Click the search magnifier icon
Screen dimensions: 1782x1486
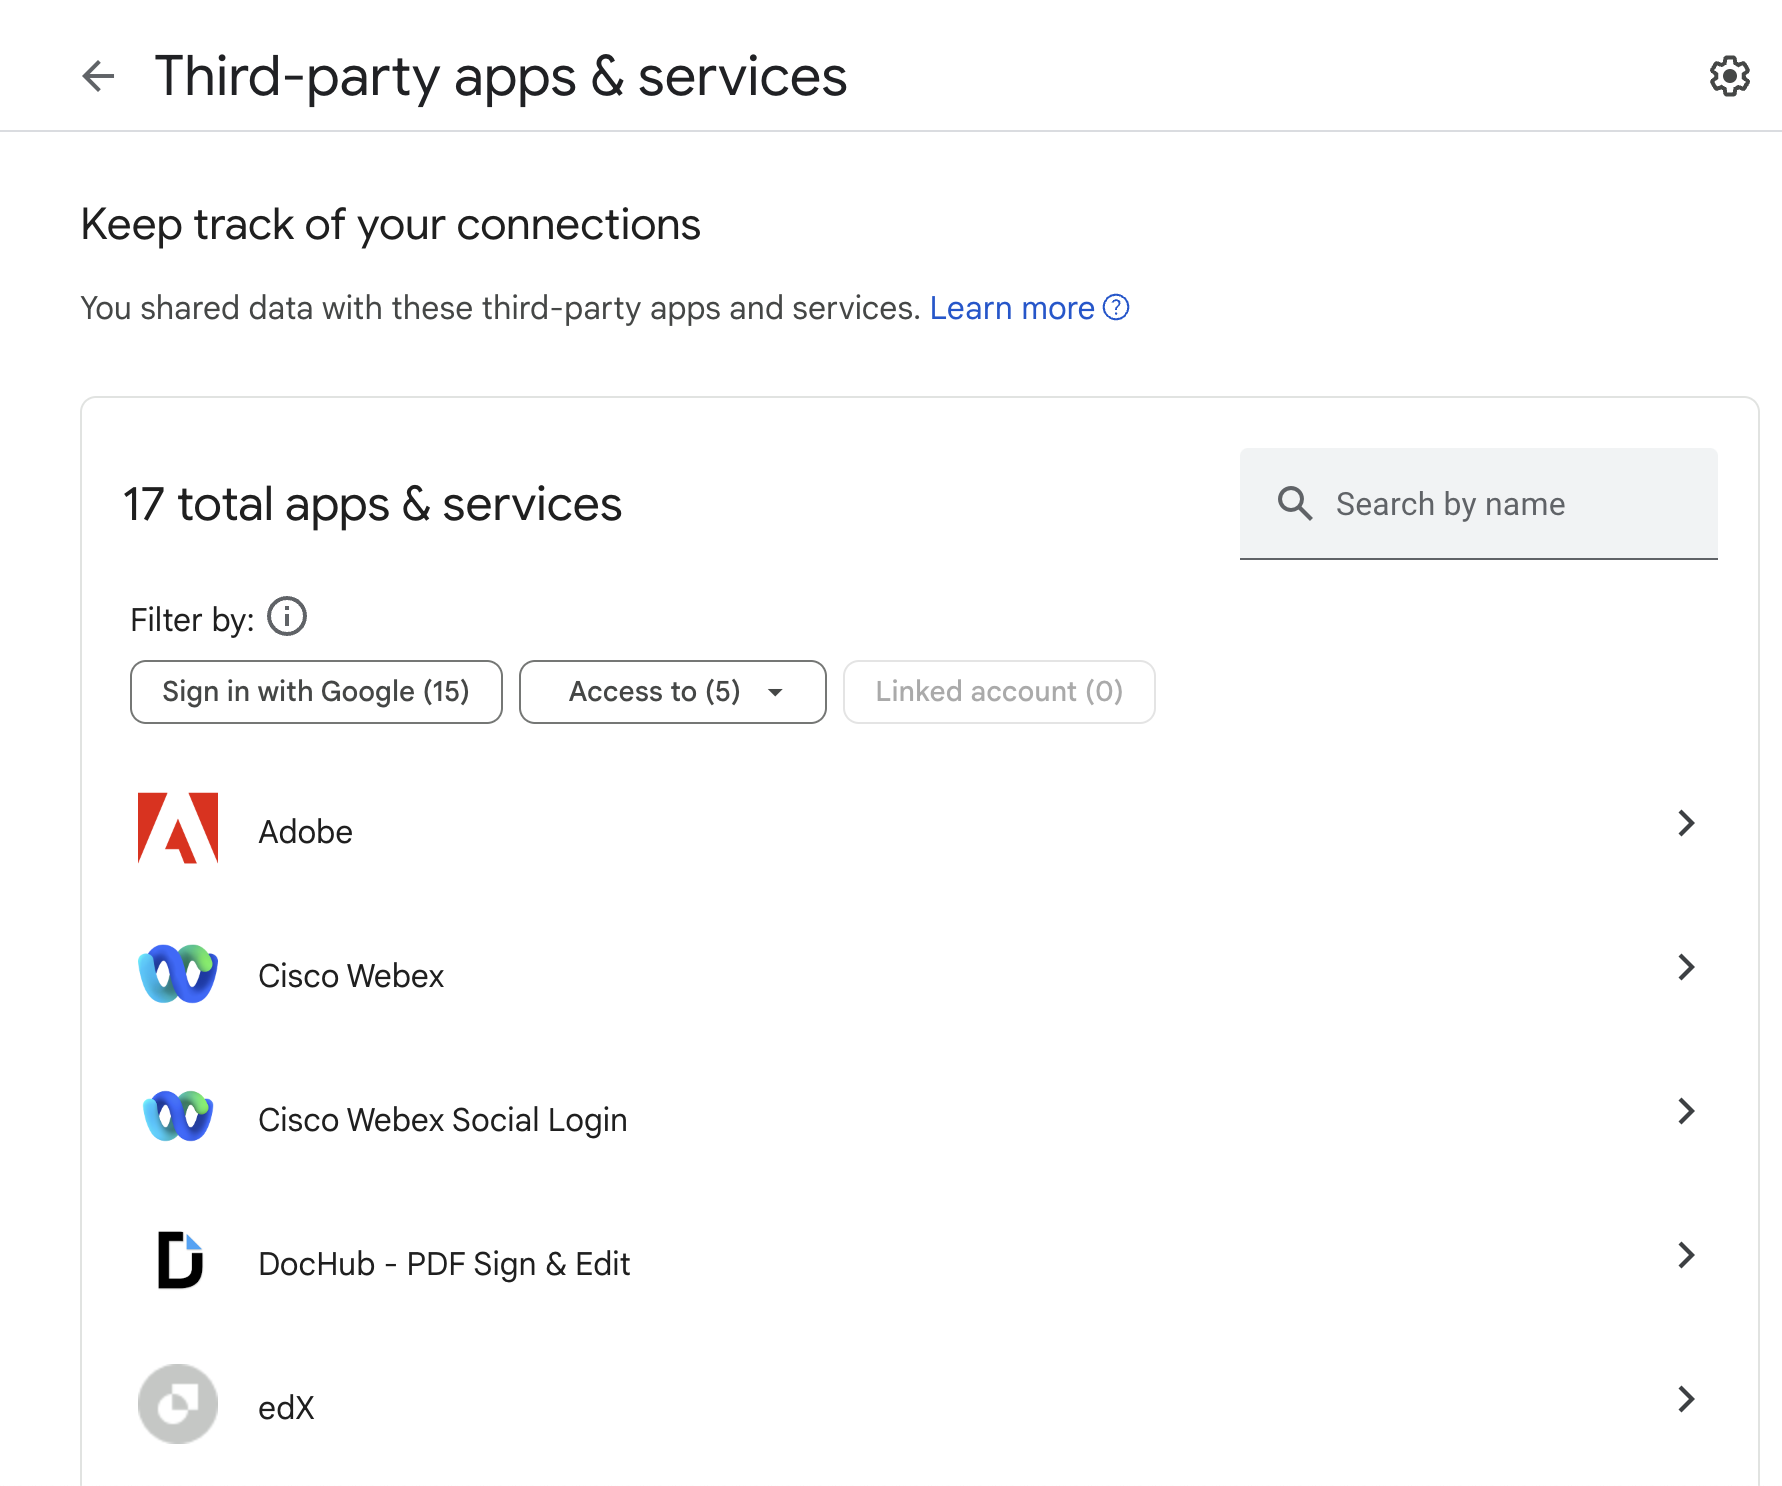click(1295, 503)
